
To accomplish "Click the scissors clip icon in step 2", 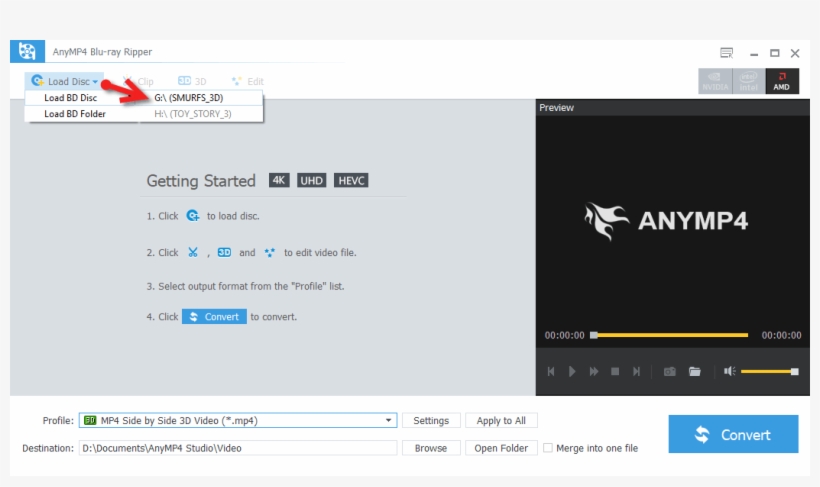I will [x=193, y=252].
